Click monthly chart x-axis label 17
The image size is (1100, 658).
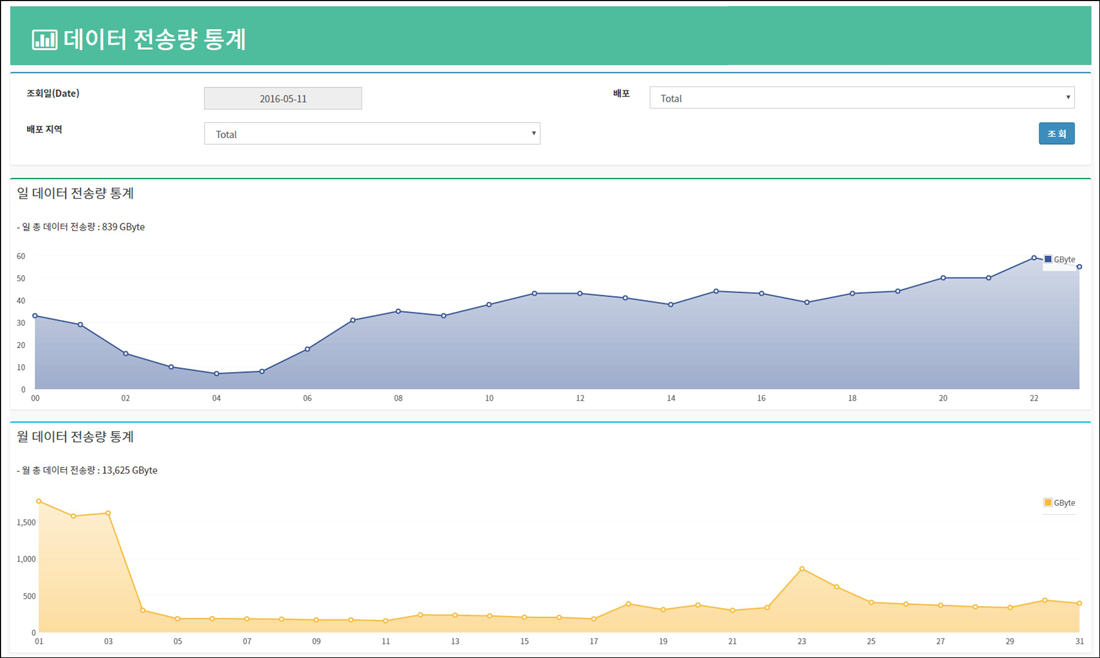[x=593, y=642]
